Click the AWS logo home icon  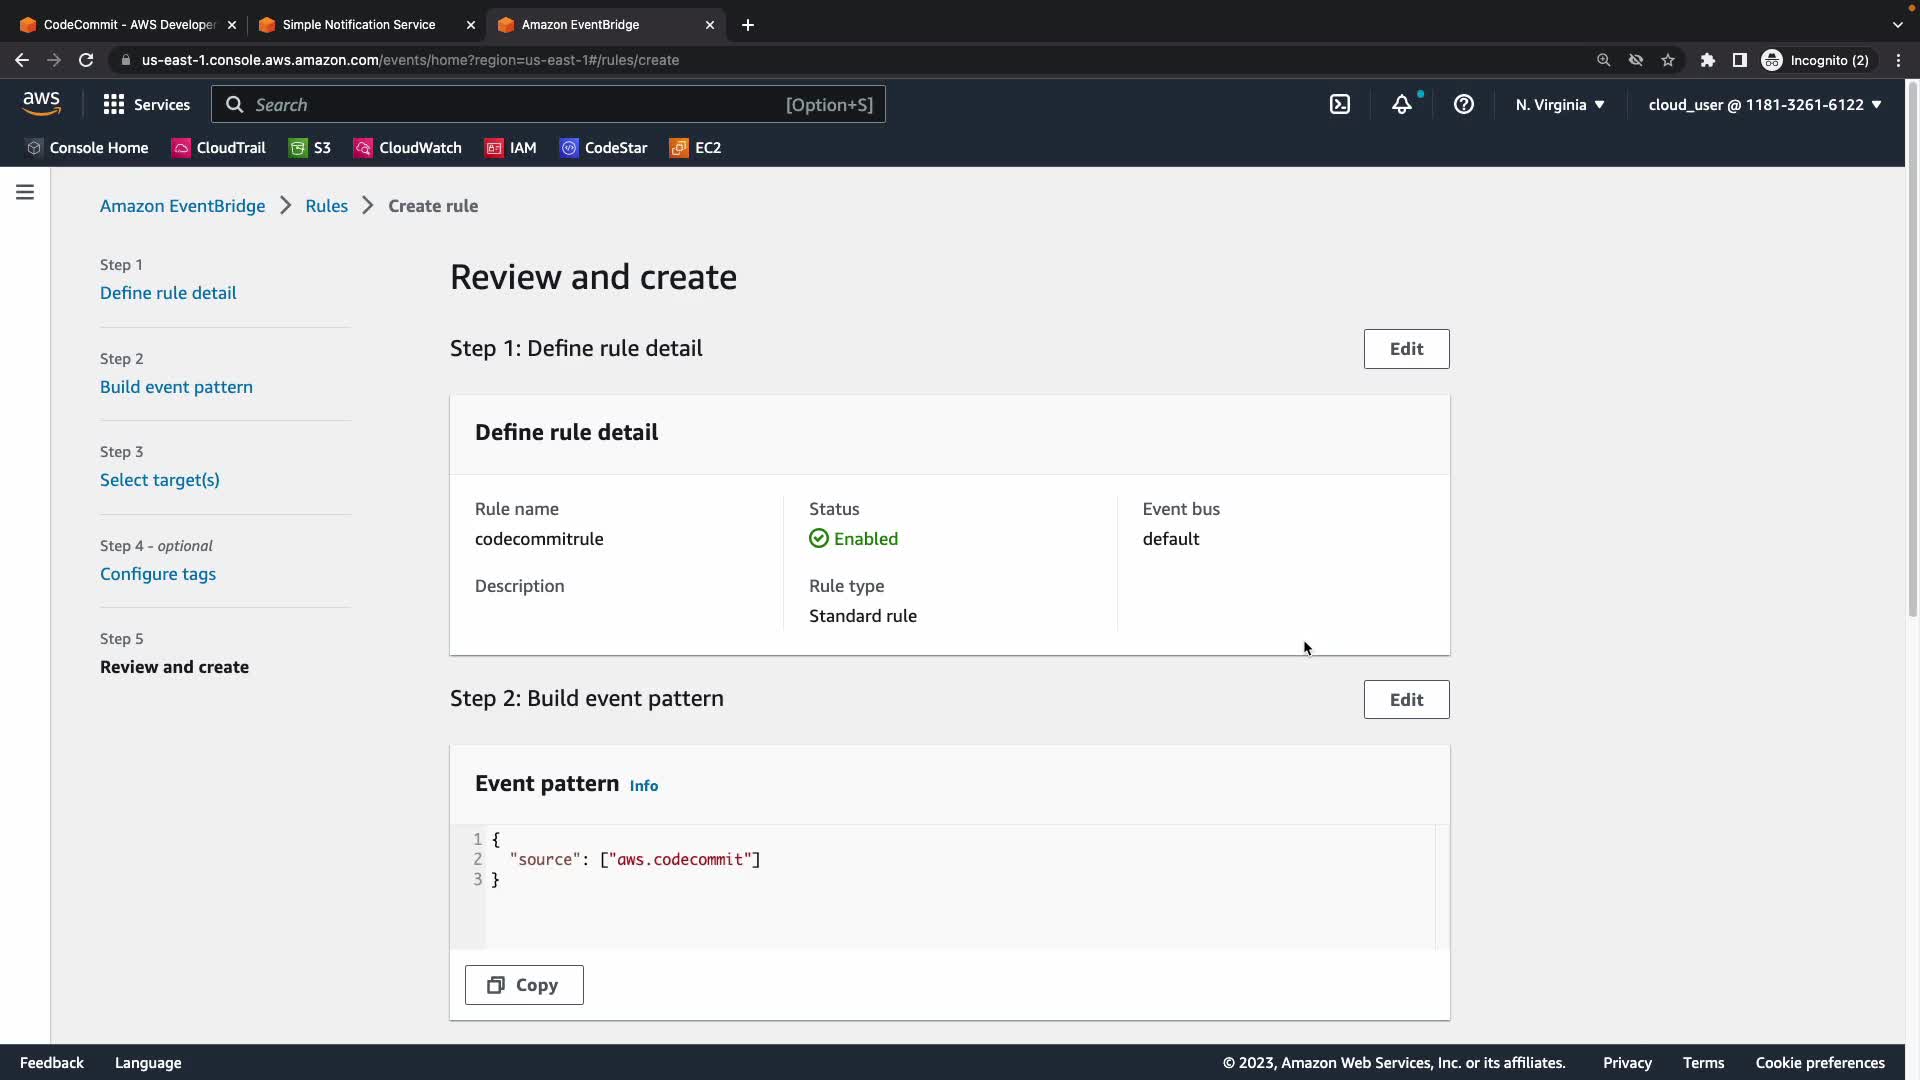42,103
